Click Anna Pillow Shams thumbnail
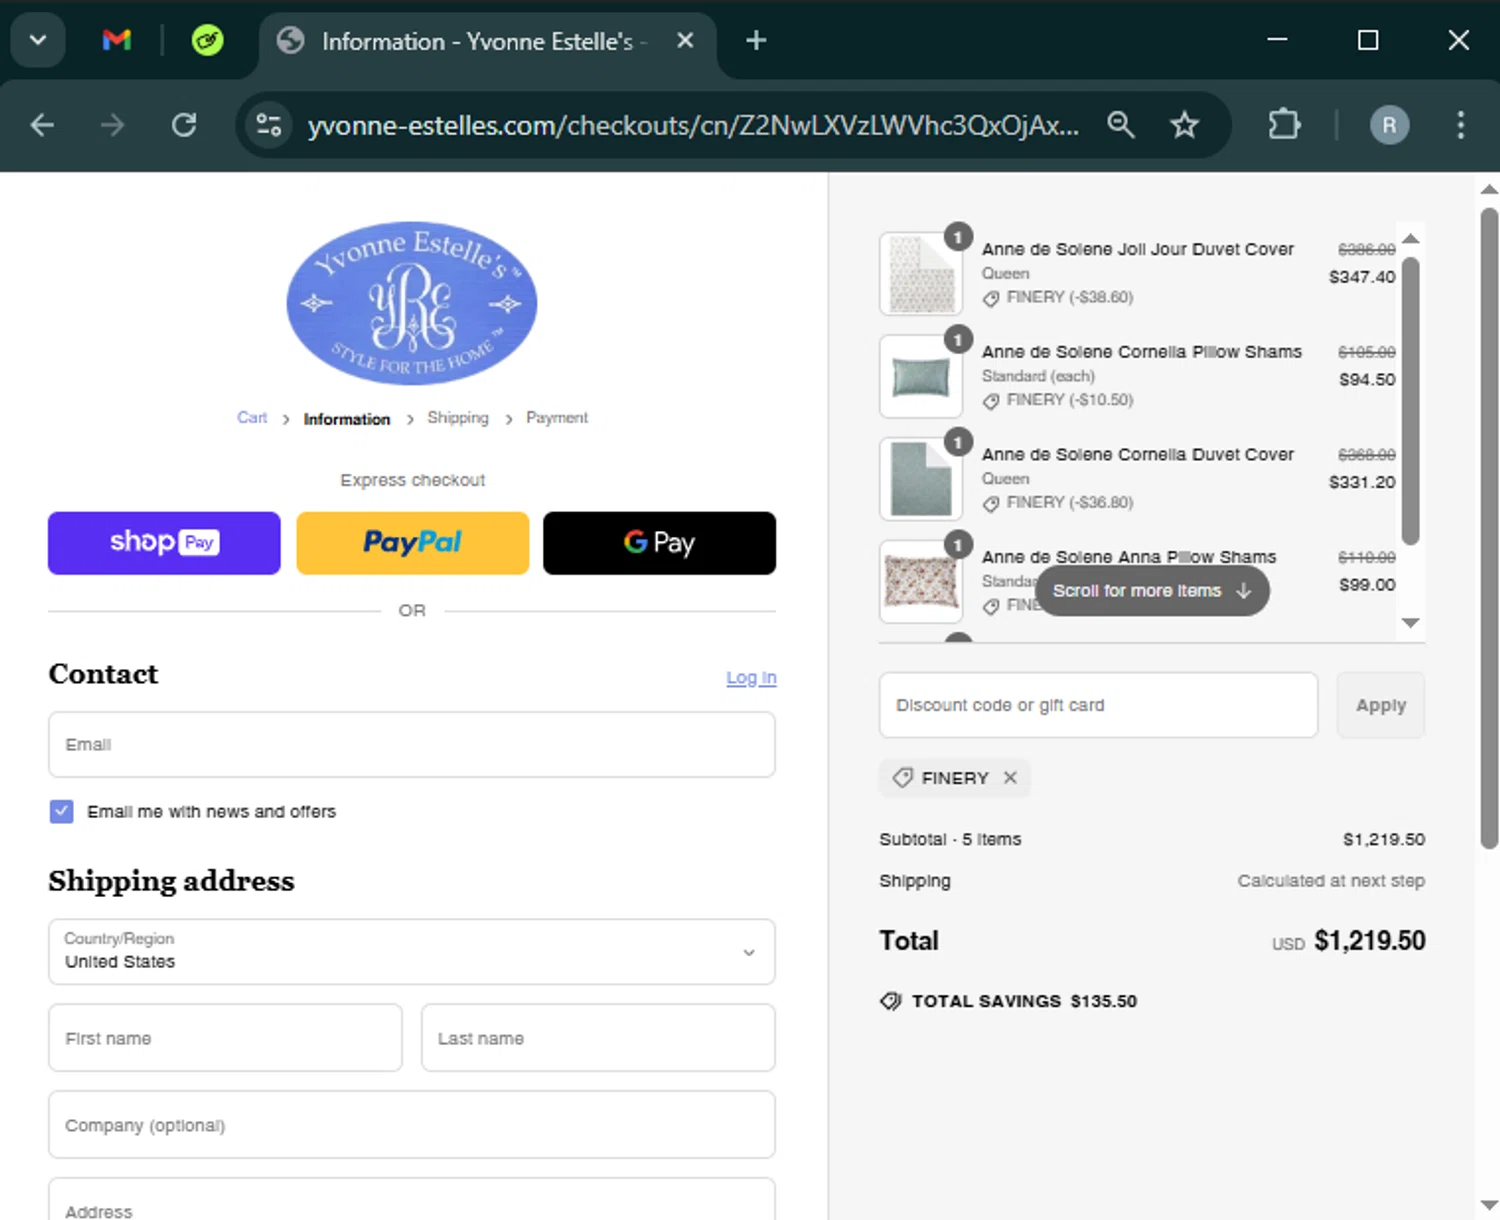 coord(921,582)
